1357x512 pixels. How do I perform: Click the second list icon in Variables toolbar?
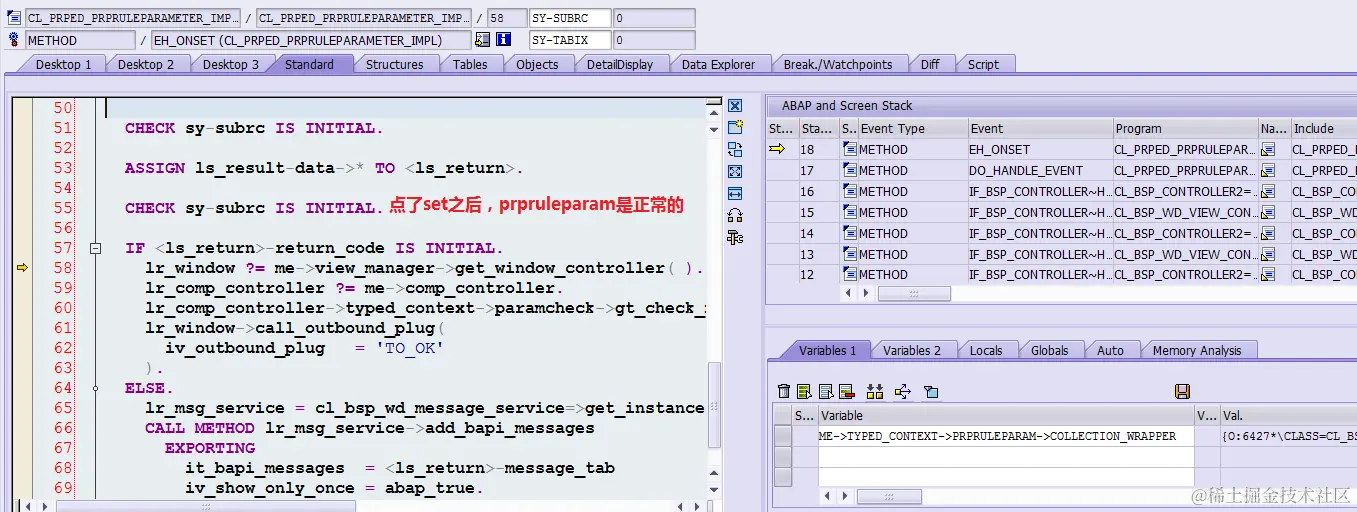pyautogui.click(x=825, y=391)
